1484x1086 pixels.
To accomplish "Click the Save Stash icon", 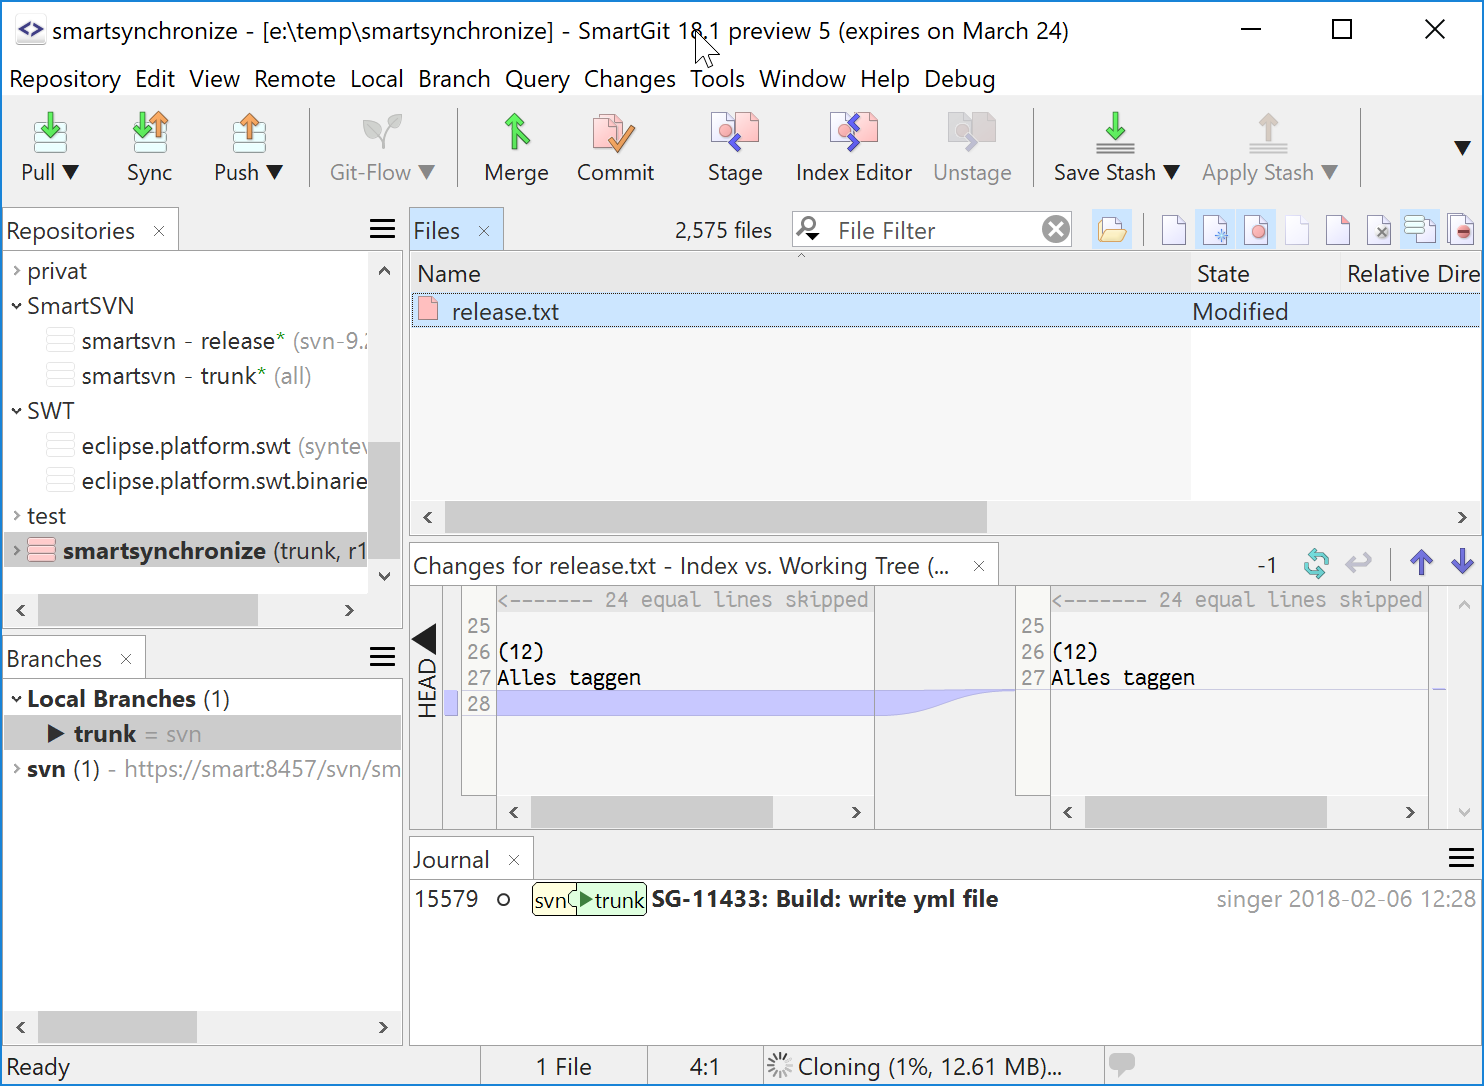I will pos(1116,132).
